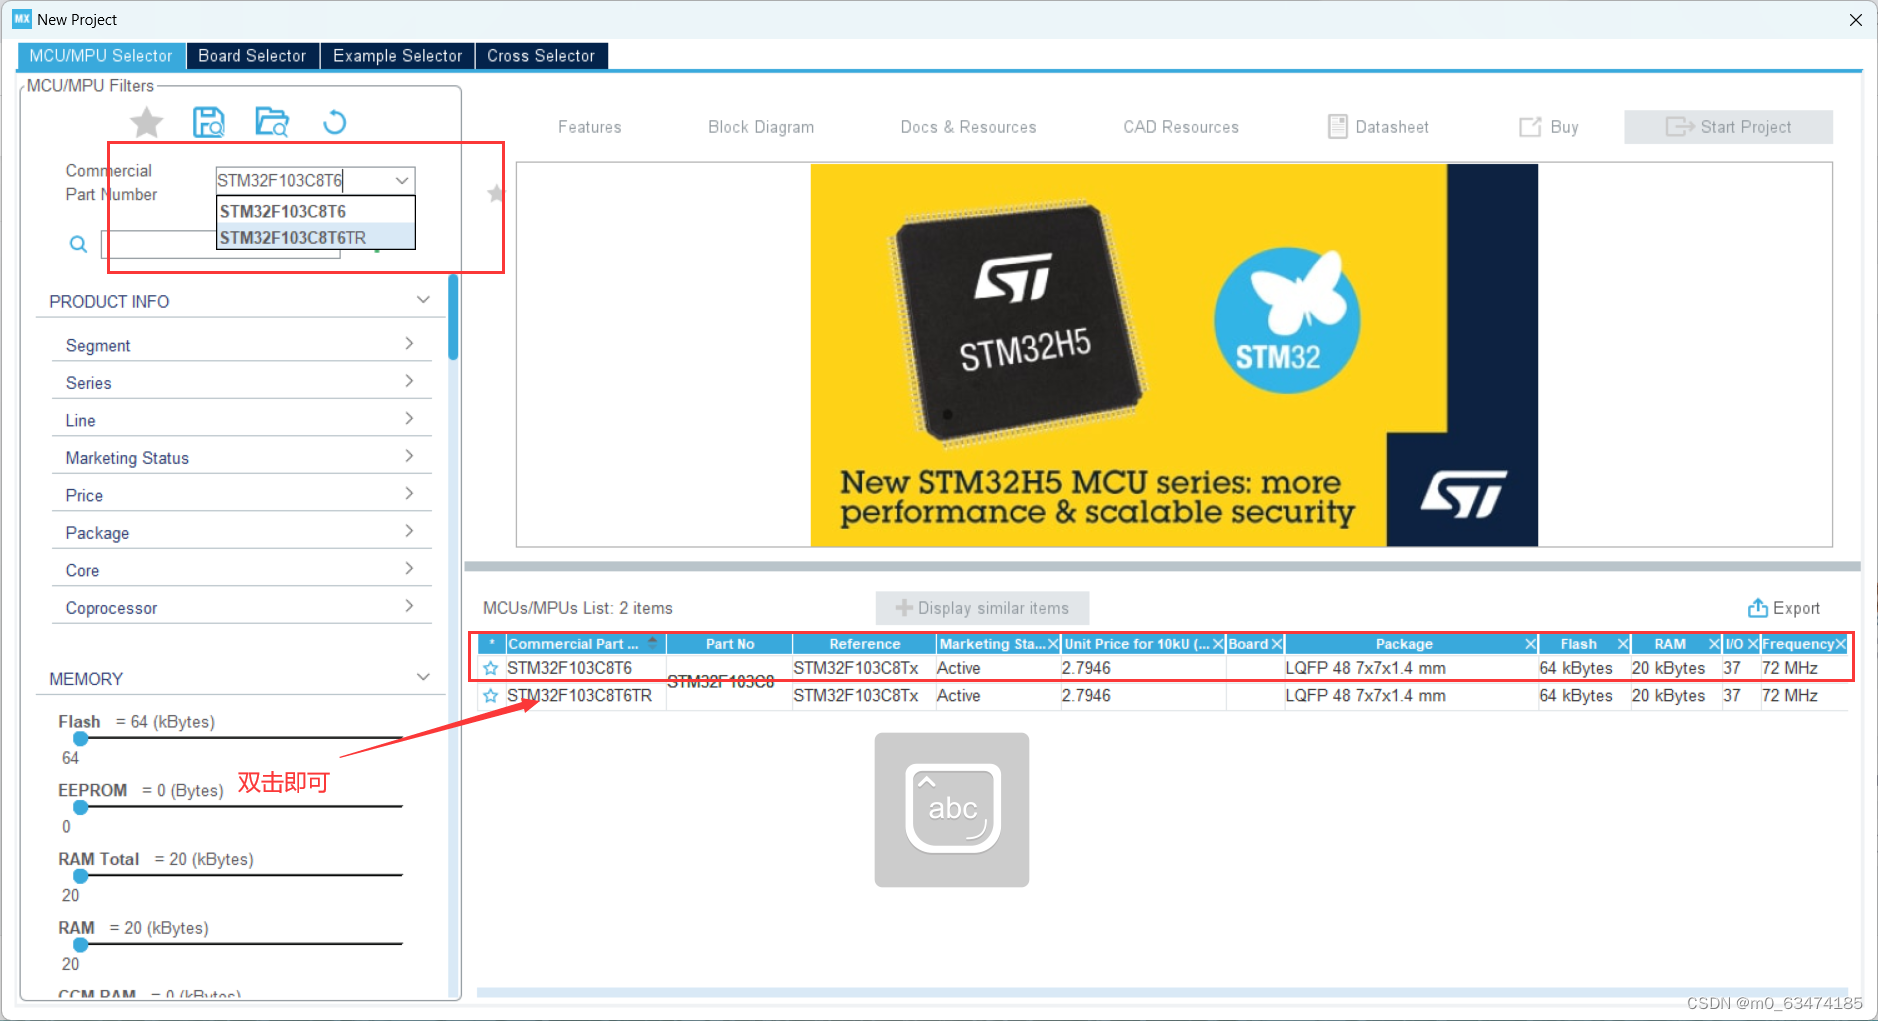The image size is (1878, 1021).
Task: Remove the Frequency column
Action: 1841,644
